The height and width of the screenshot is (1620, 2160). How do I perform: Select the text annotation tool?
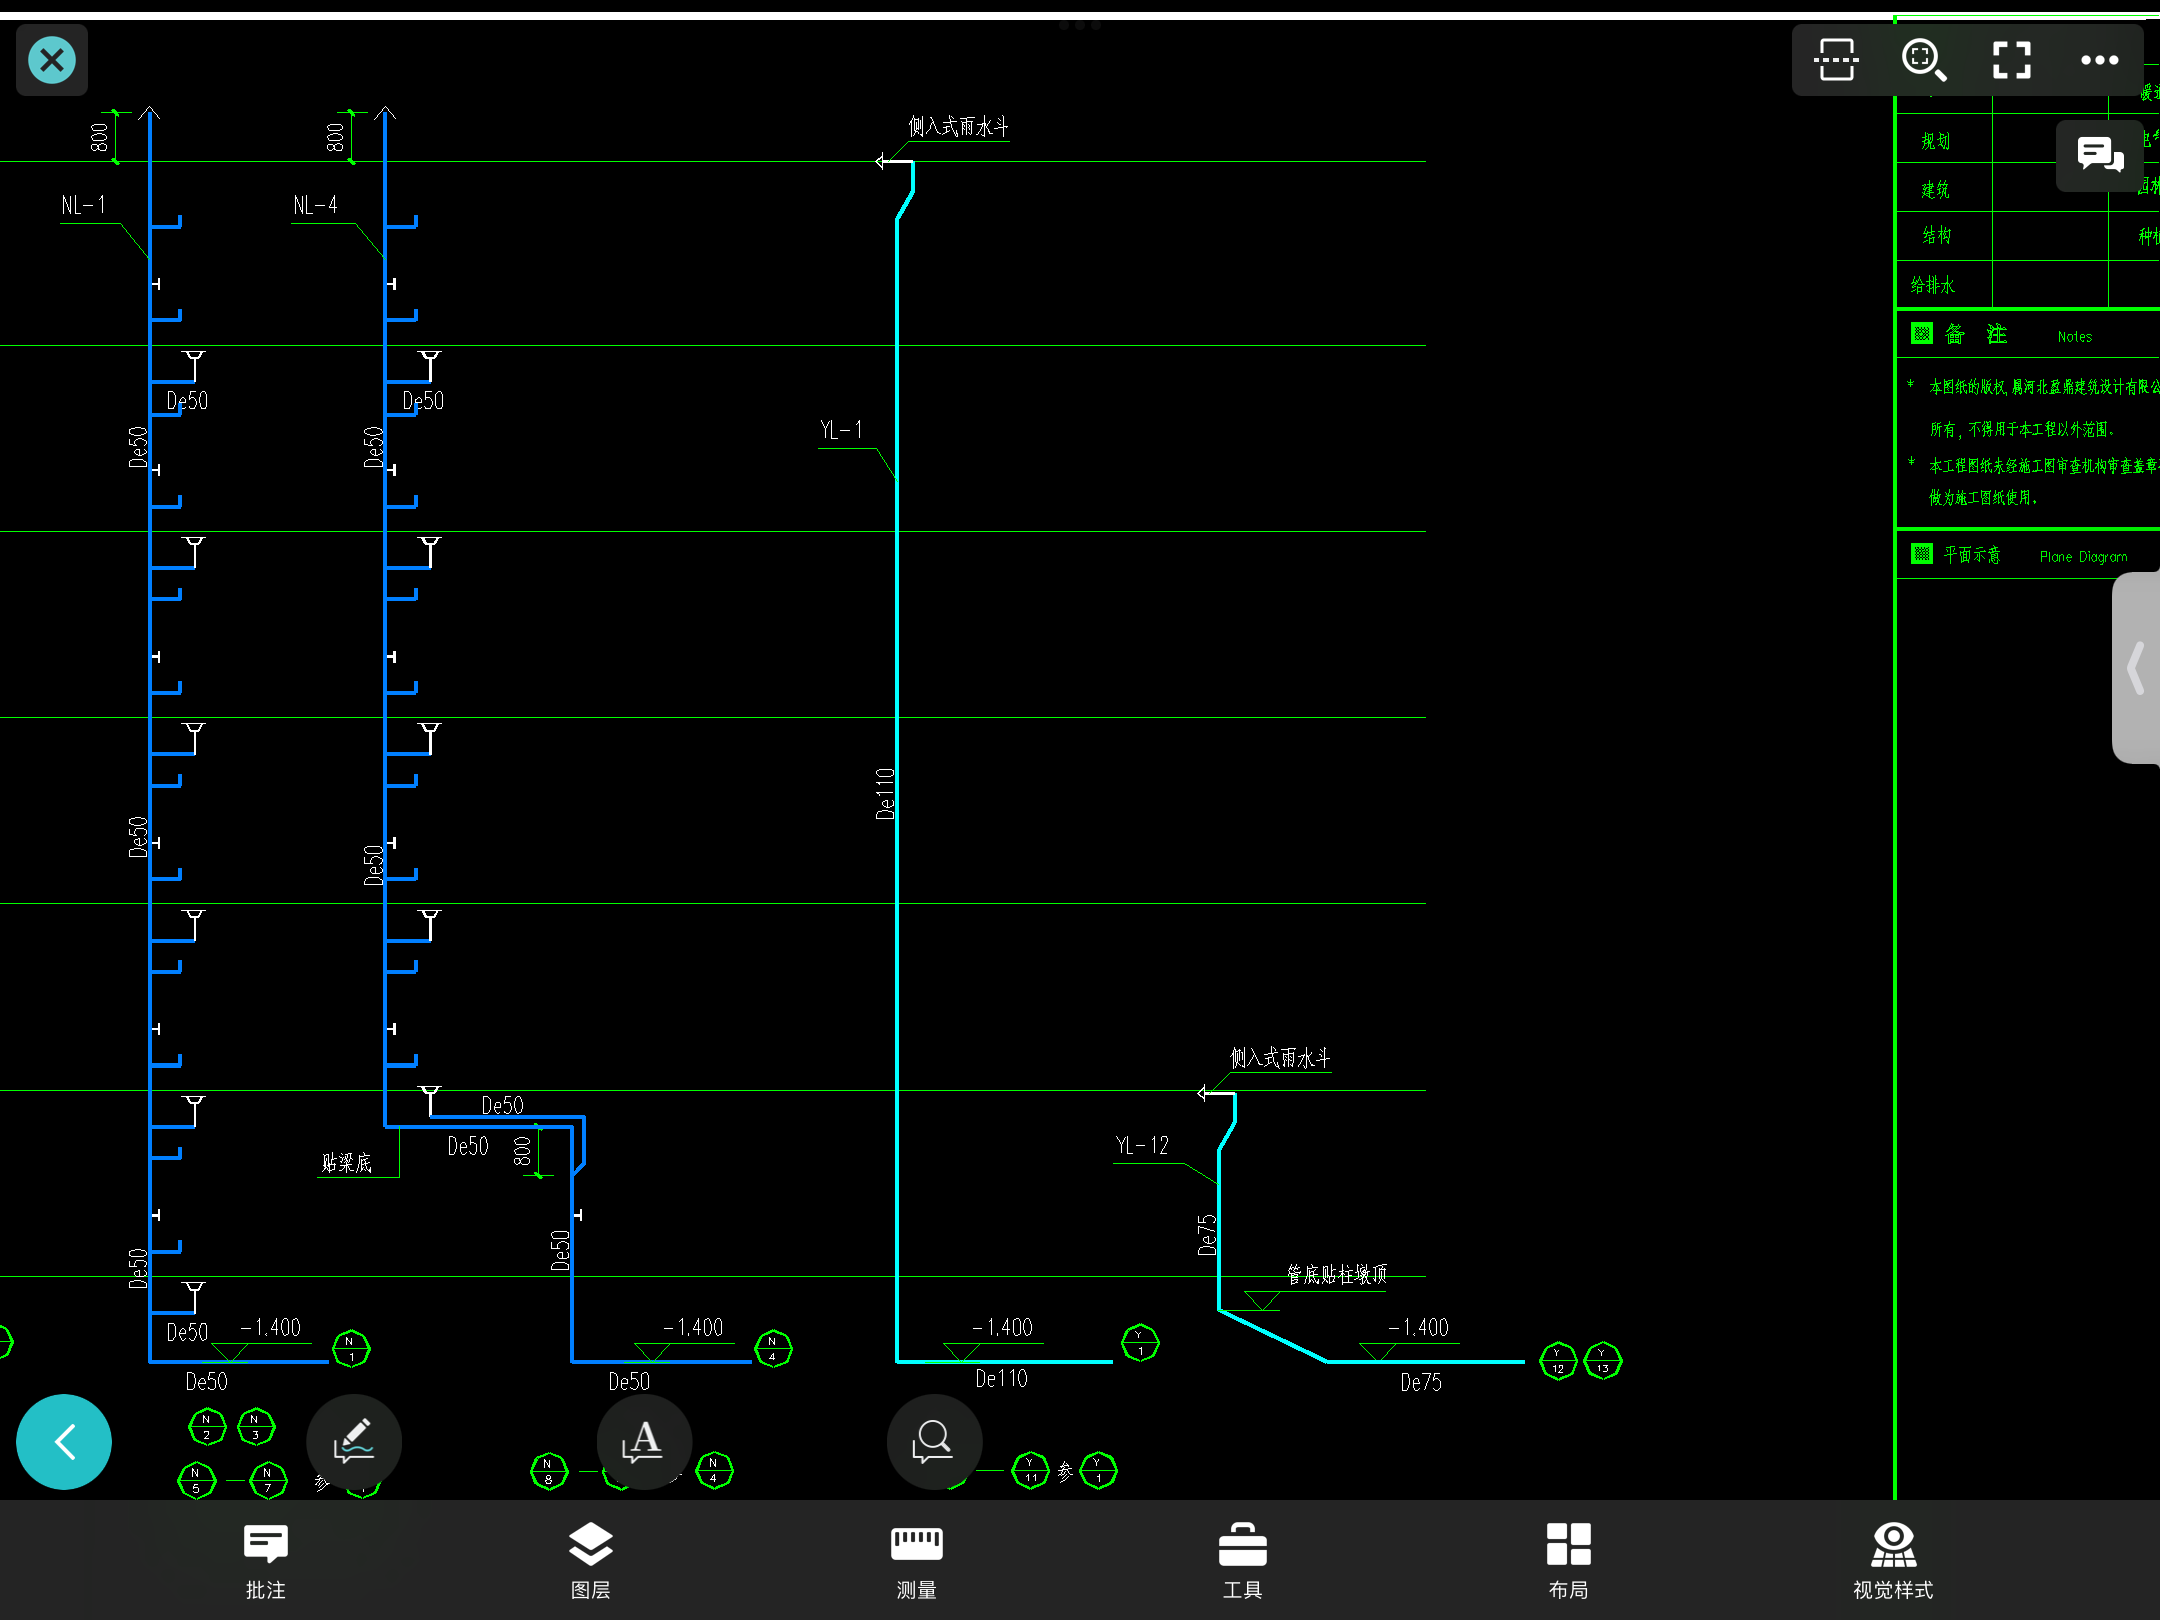pyautogui.click(x=644, y=1442)
